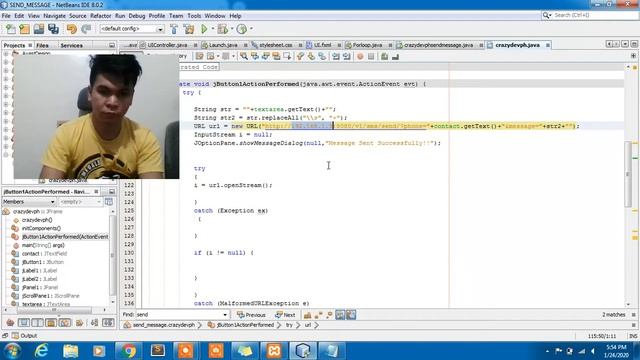Switch to the Services tab
The width and height of the screenshot is (640, 360).
point(71,45)
